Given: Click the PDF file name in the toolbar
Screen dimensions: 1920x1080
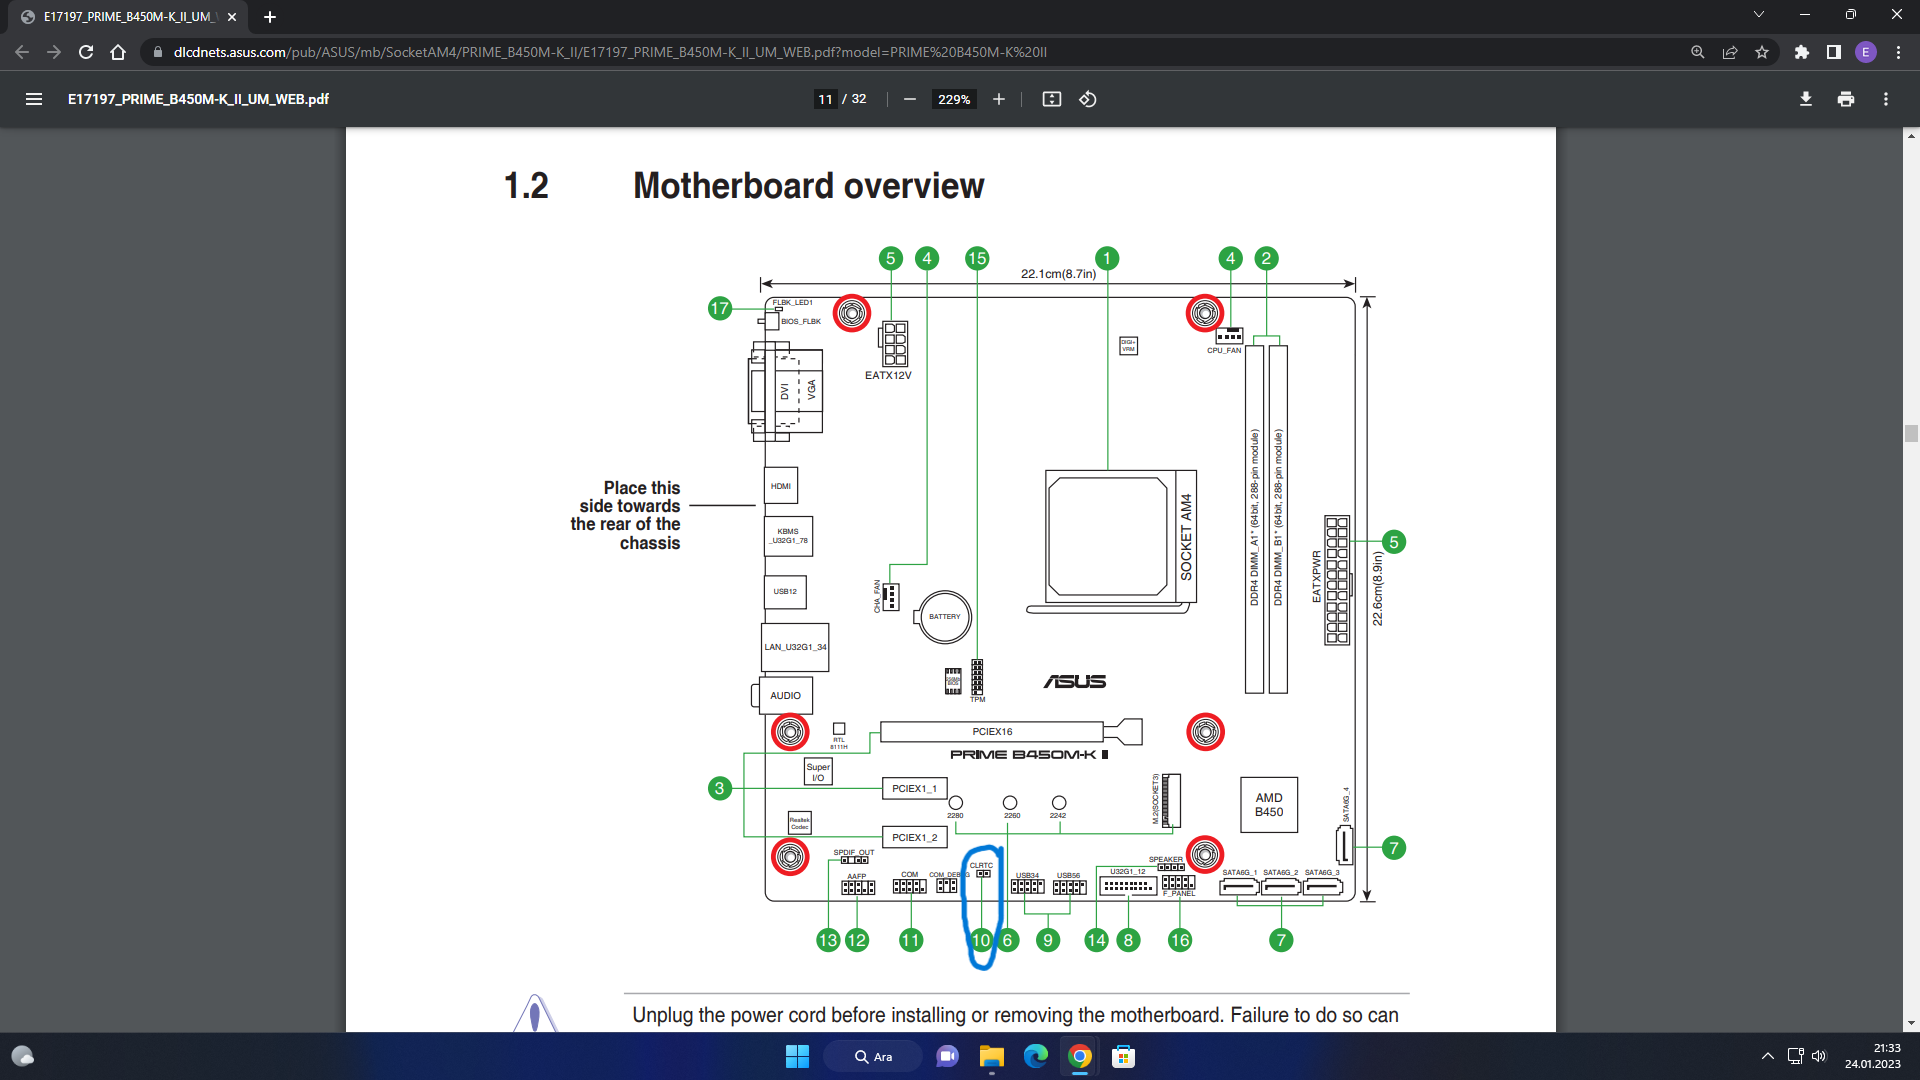Looking at the screenshot, I should coord(198,99).
